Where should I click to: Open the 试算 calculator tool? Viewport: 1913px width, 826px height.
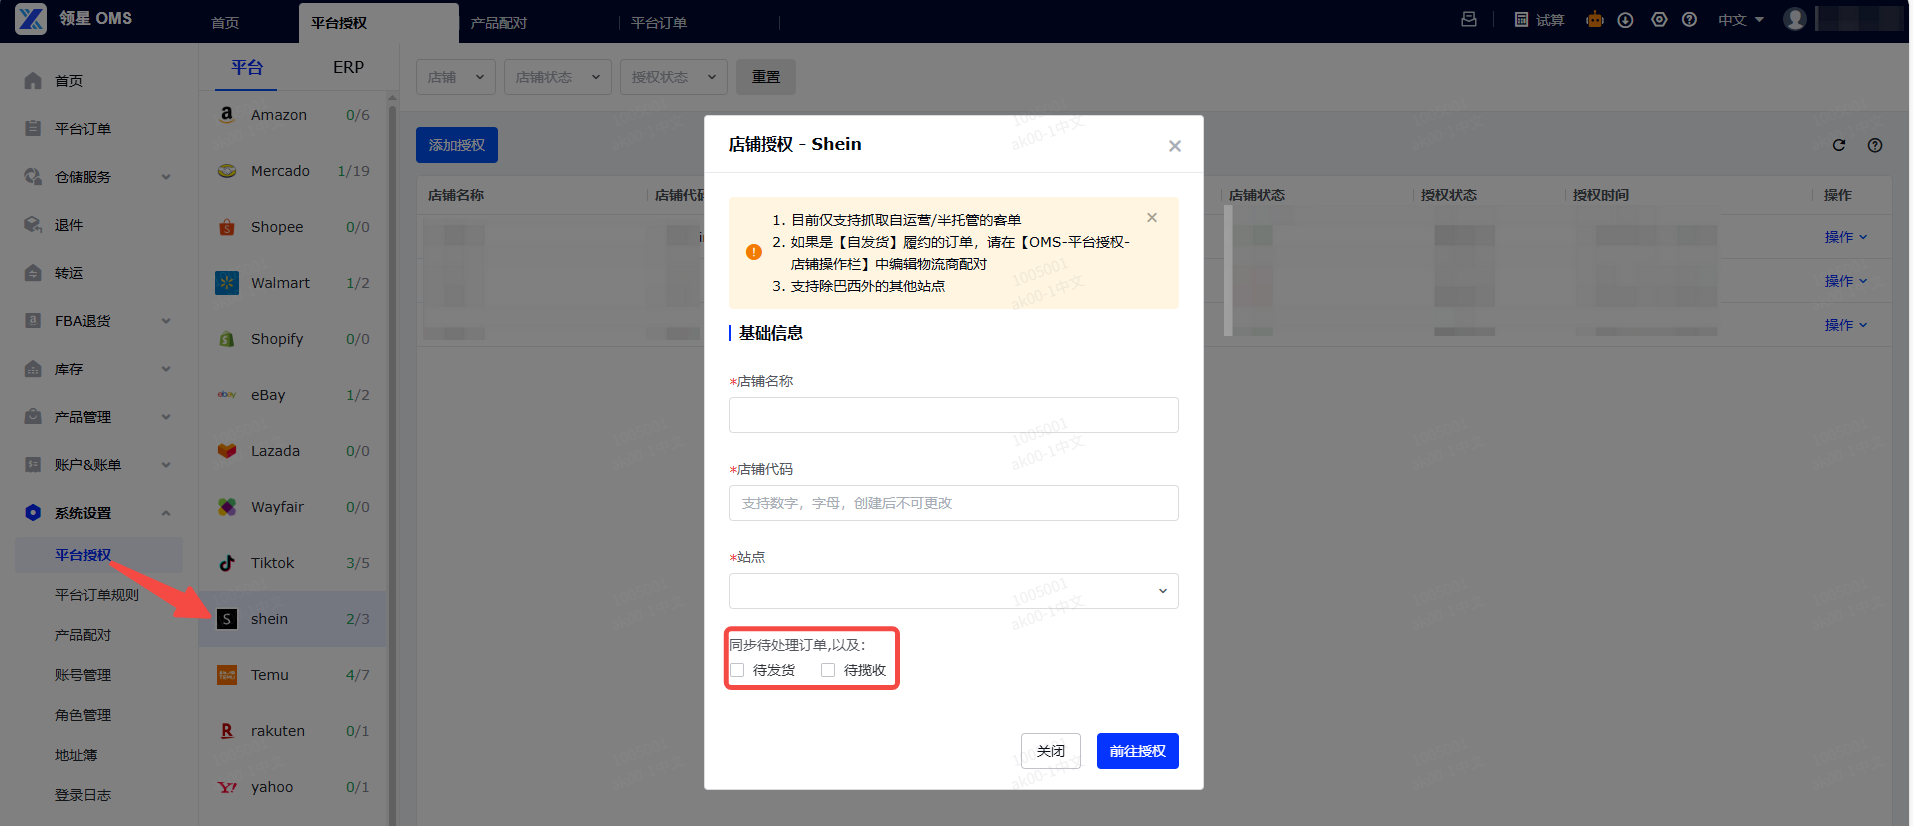1539,20
